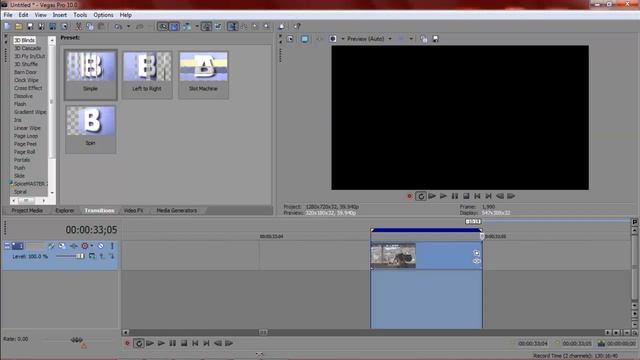This screenshot has height=360, width=640.
Task: Toggle Enable Snapping in the toolbar
Action: (x=163, y=27)
